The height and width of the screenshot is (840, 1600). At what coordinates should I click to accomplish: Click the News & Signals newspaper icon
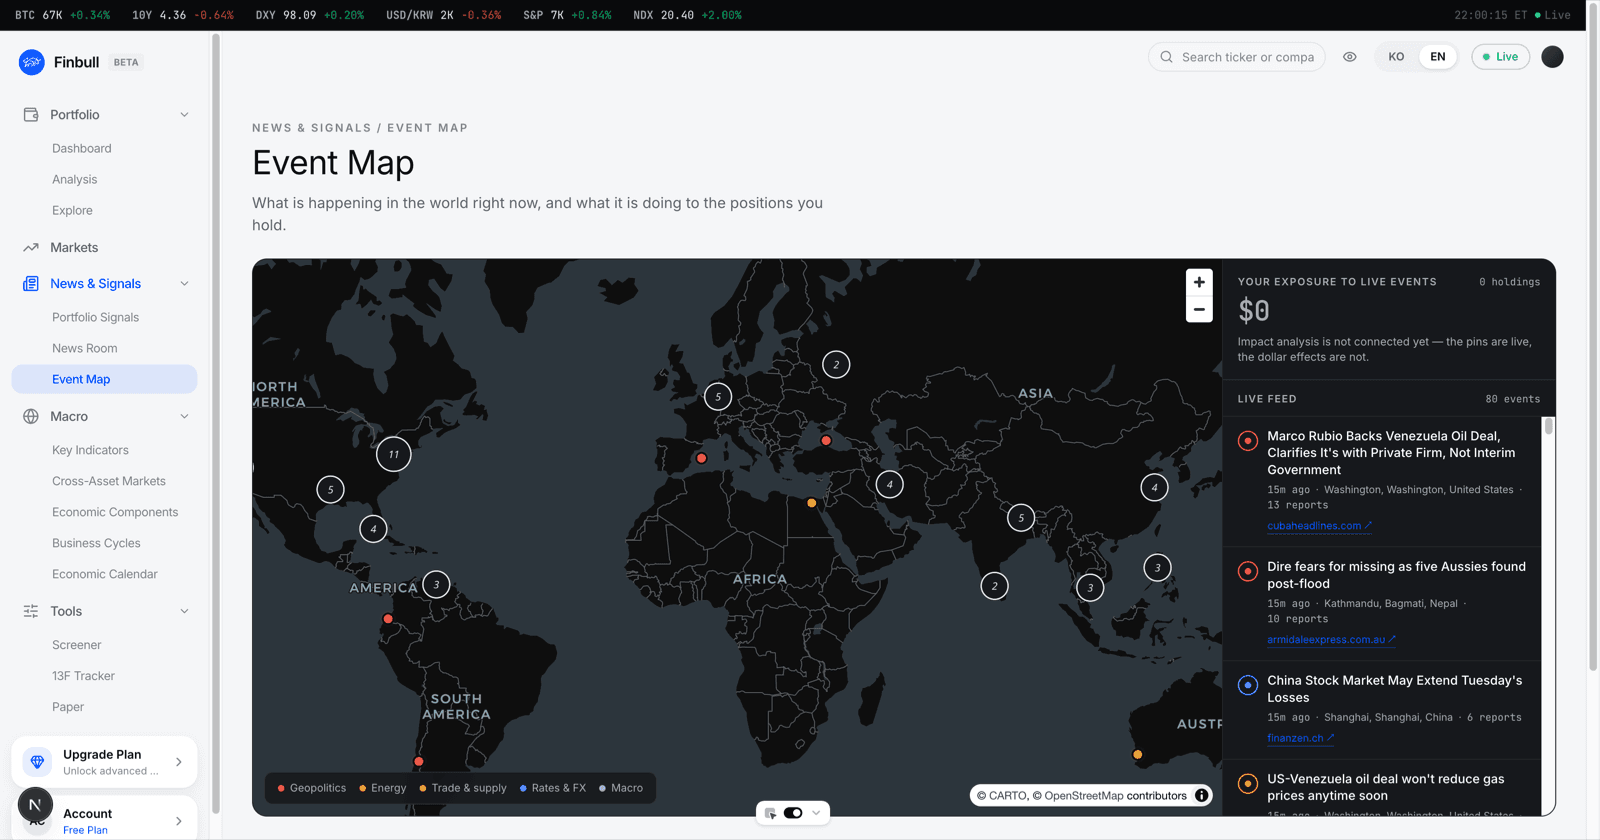pos(31,284)
